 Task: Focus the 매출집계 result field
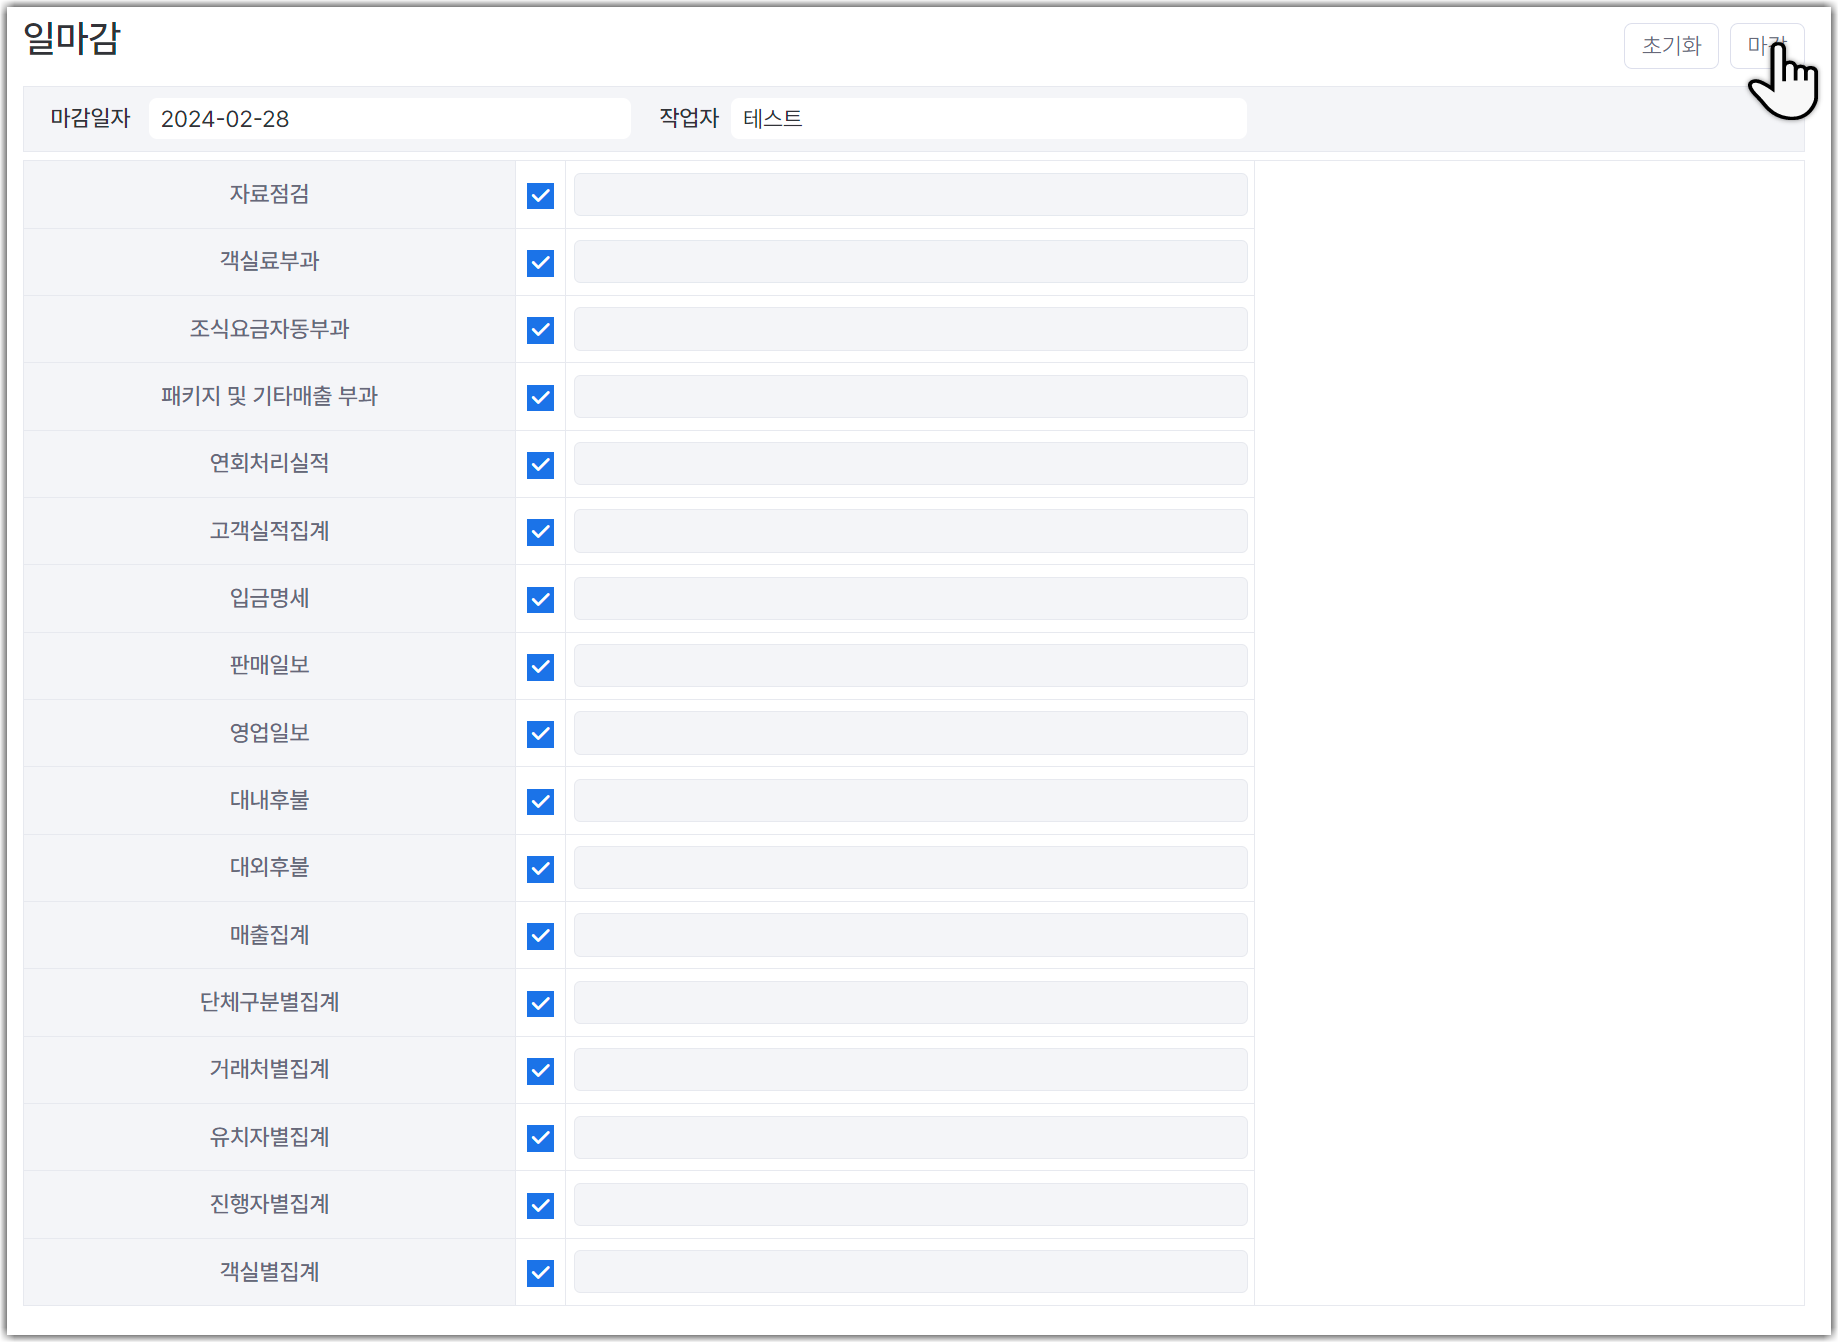pyautogui.click(x=910, y=935)
